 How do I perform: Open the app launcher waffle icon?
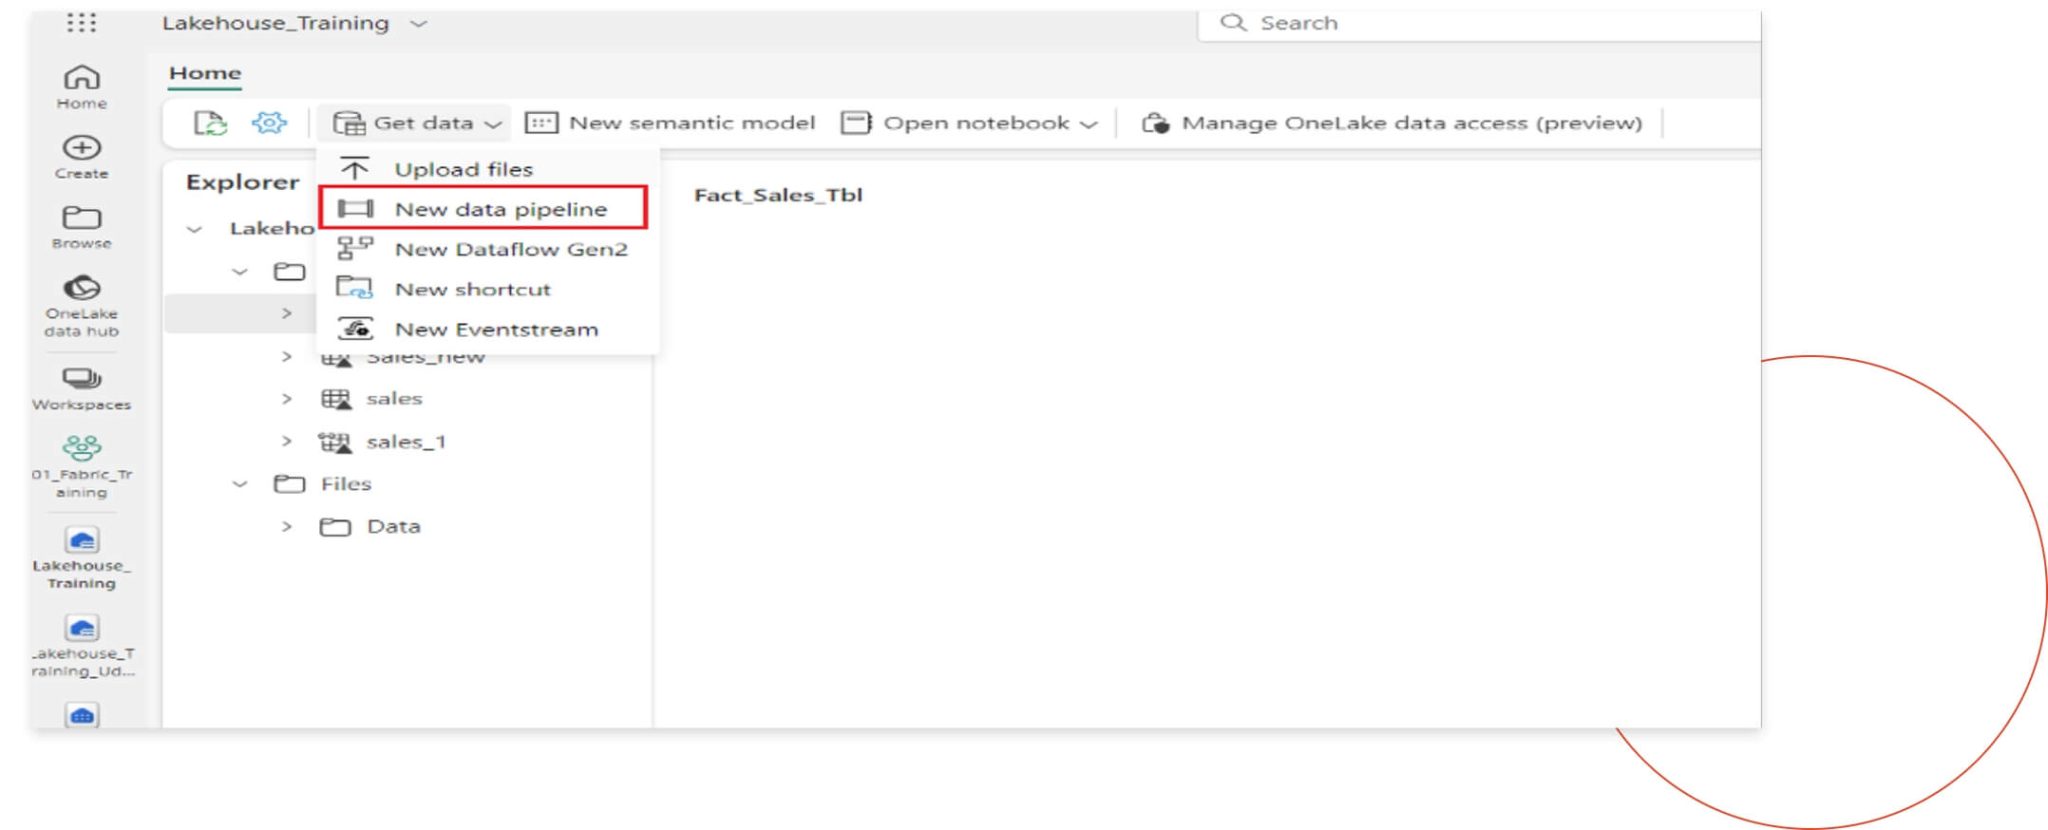point(82,22)
